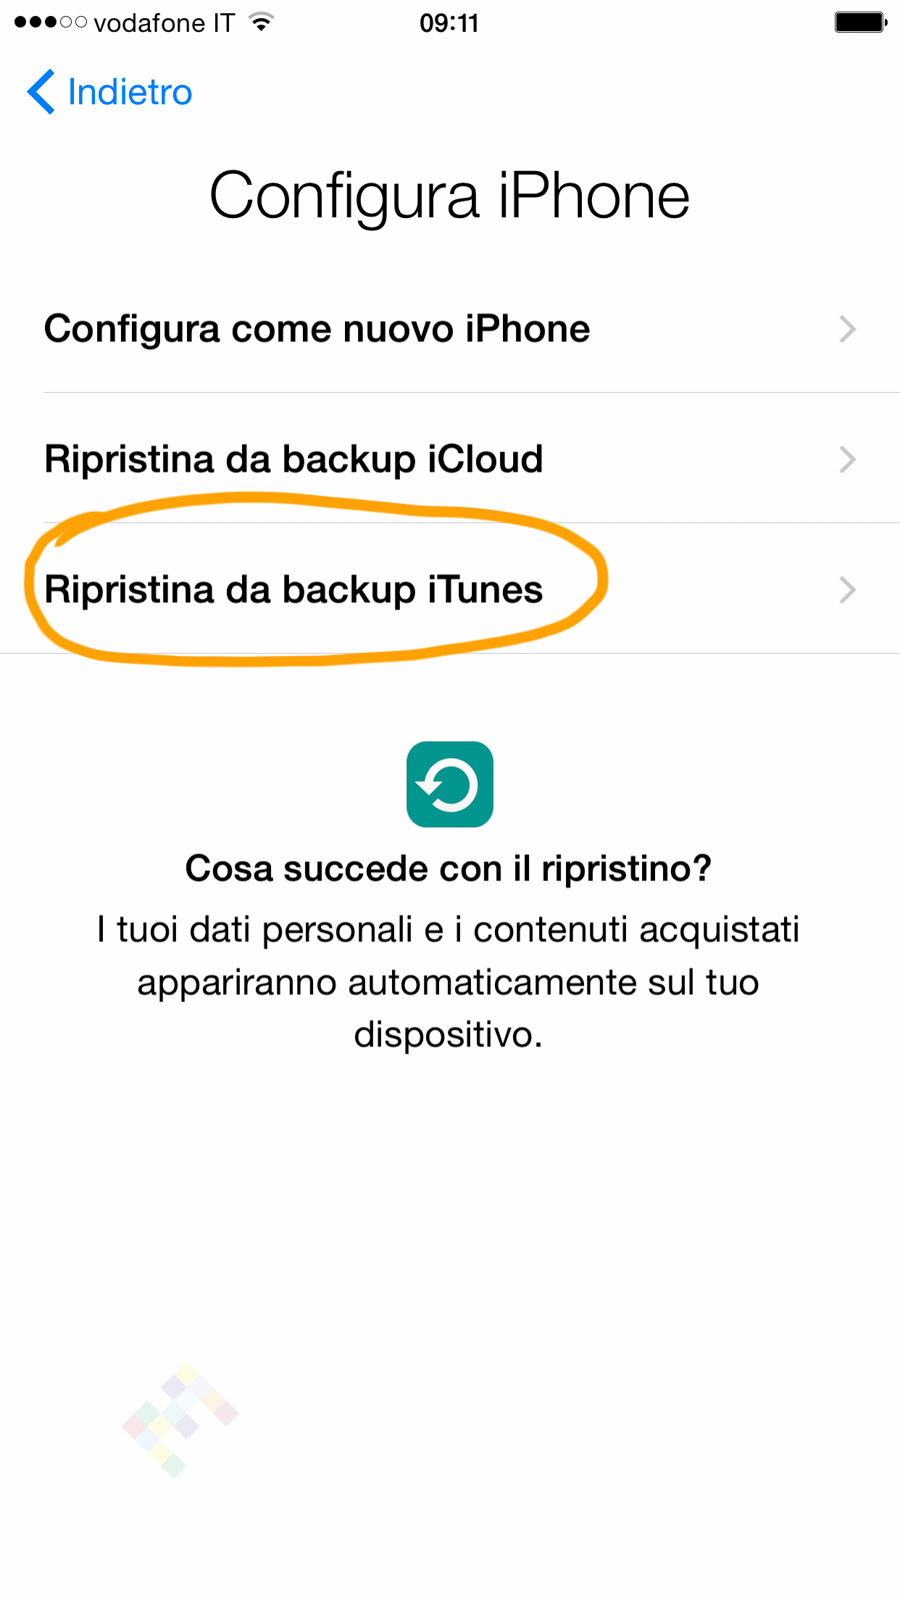Image resolution: width=900 pixels, height=1600 pixels.
Task: Tap the 09:11 clock in status bar
Action: point(449,22)
